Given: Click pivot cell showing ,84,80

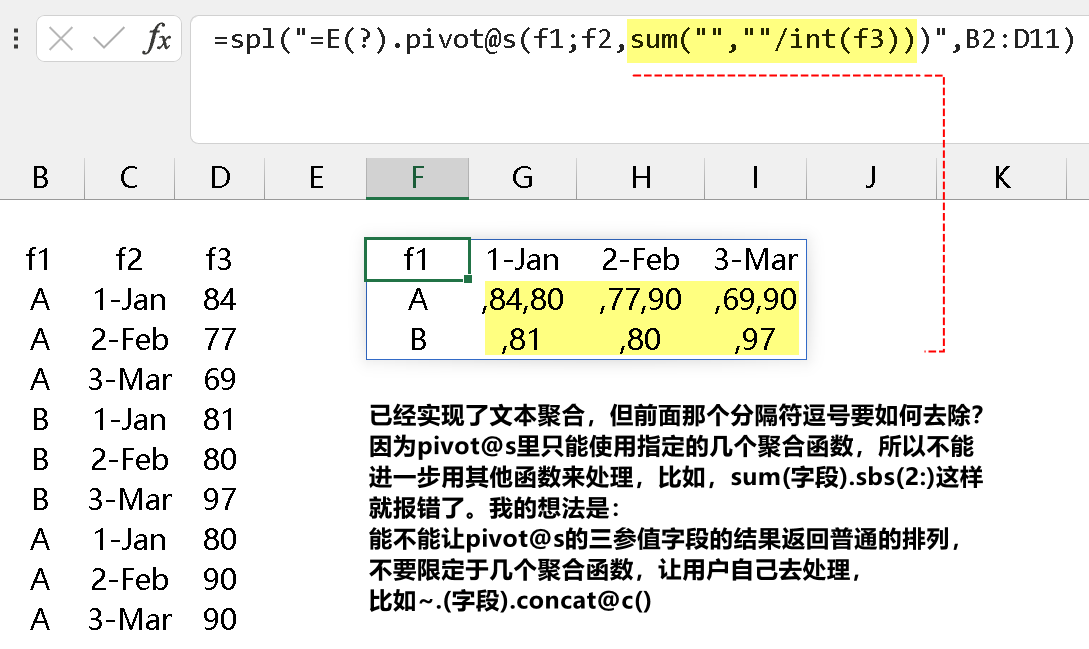Looking at the screenshot, I should [522, 300].
